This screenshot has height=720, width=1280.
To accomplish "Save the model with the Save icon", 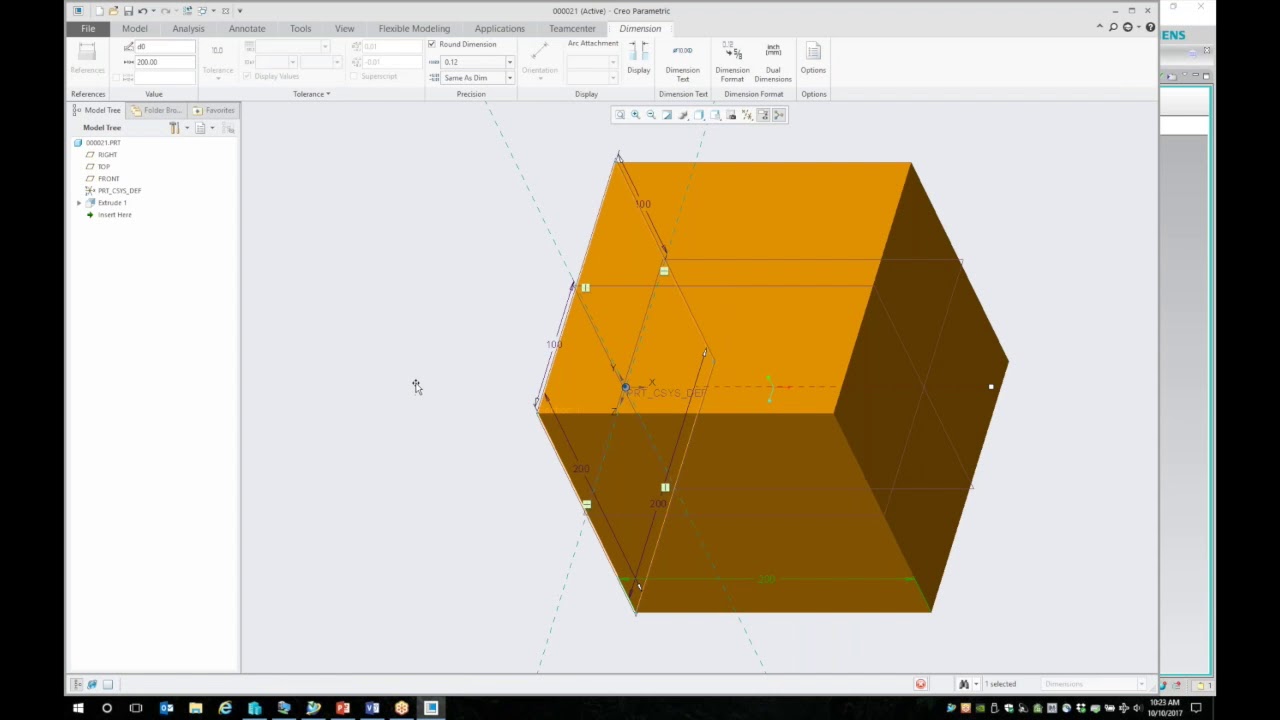I will [128, 11].
